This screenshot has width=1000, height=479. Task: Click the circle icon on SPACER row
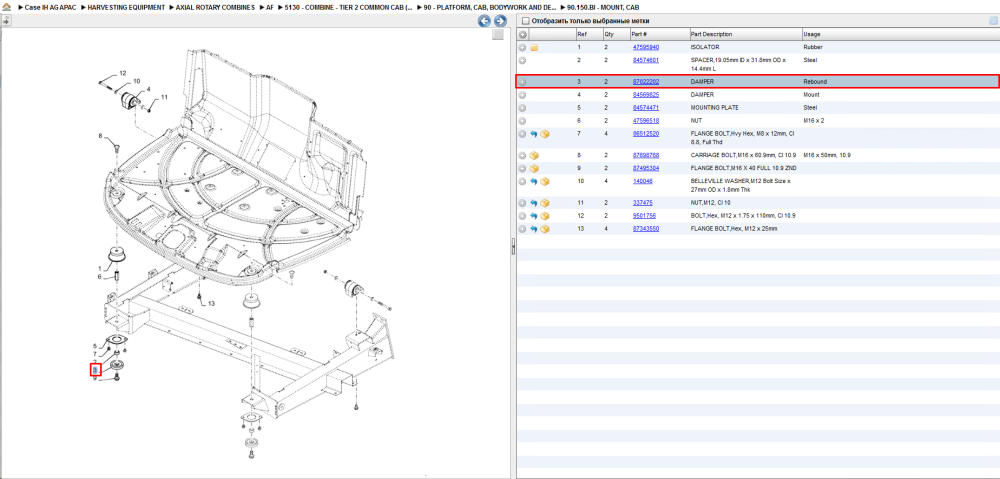click(522, 60)
